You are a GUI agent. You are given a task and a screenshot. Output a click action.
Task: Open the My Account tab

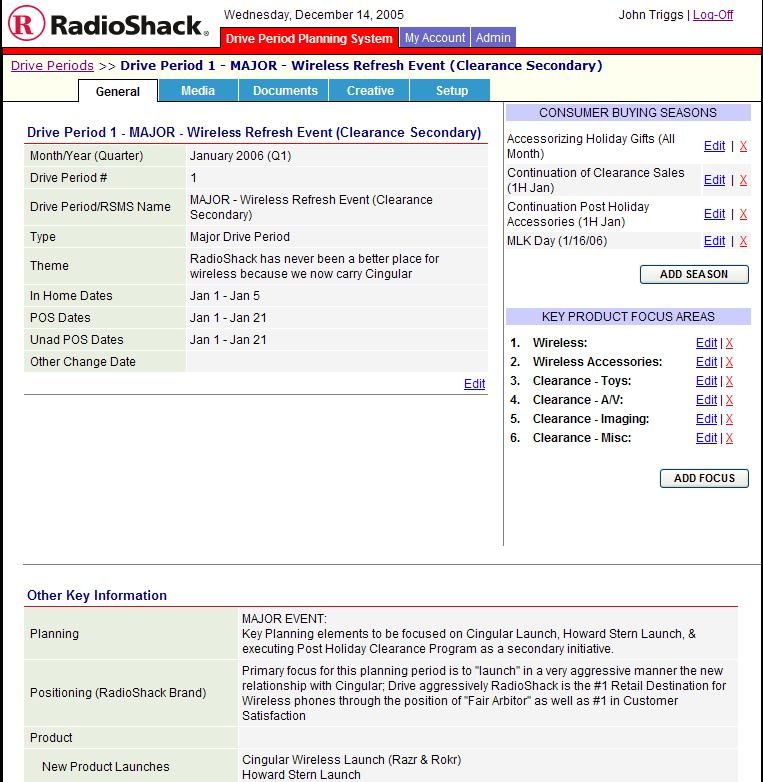click(x=435, y=37)
